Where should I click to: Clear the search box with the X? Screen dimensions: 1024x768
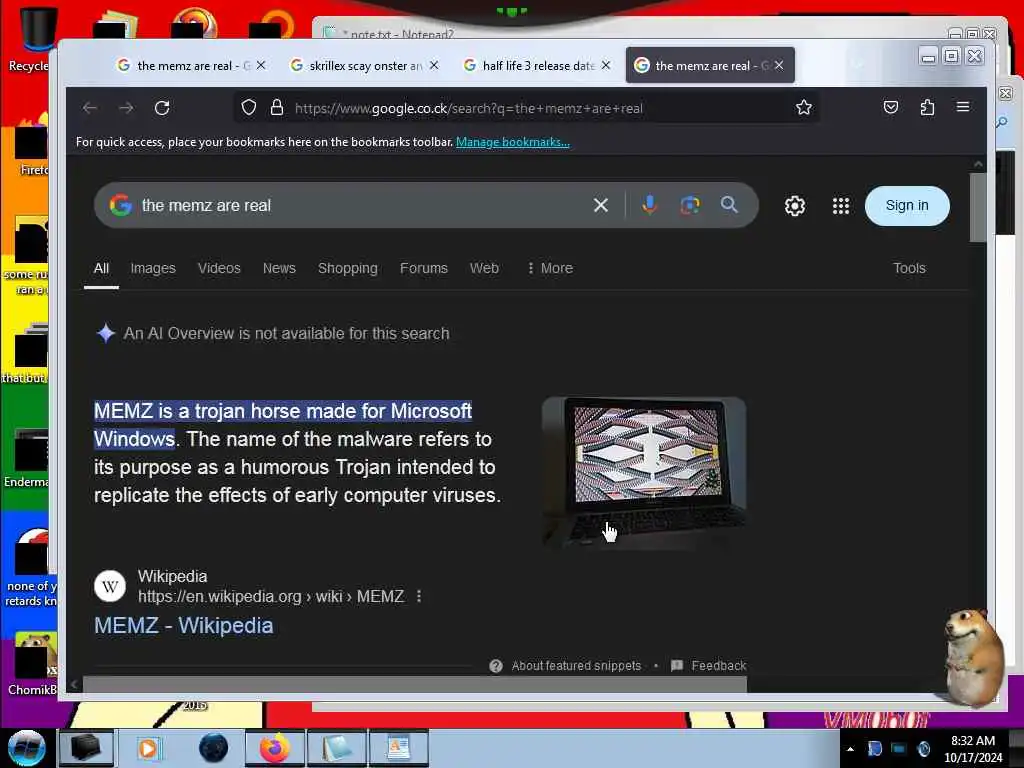[x=601, y=206]
